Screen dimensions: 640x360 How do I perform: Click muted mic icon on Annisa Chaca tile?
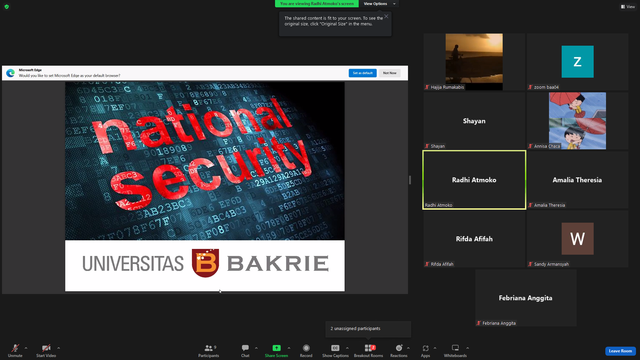click(530, 146)
